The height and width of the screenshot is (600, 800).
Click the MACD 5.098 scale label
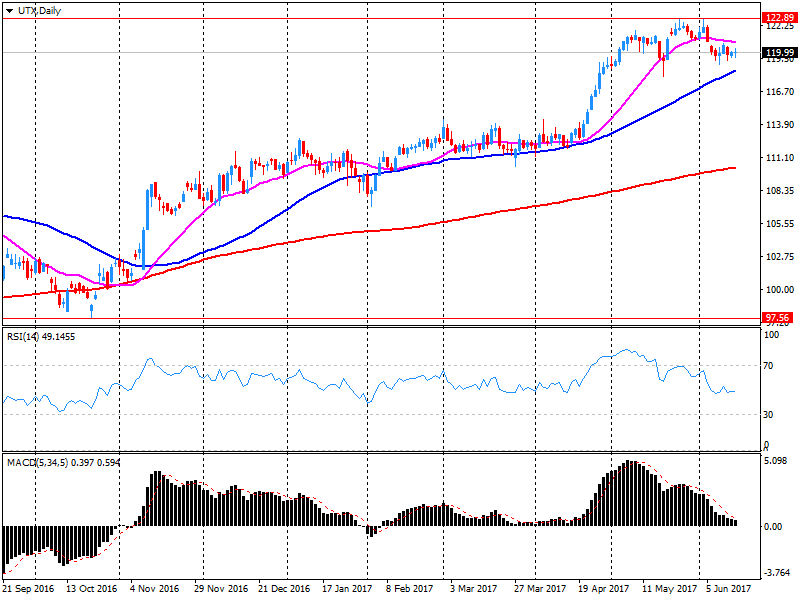click(777, 461)
